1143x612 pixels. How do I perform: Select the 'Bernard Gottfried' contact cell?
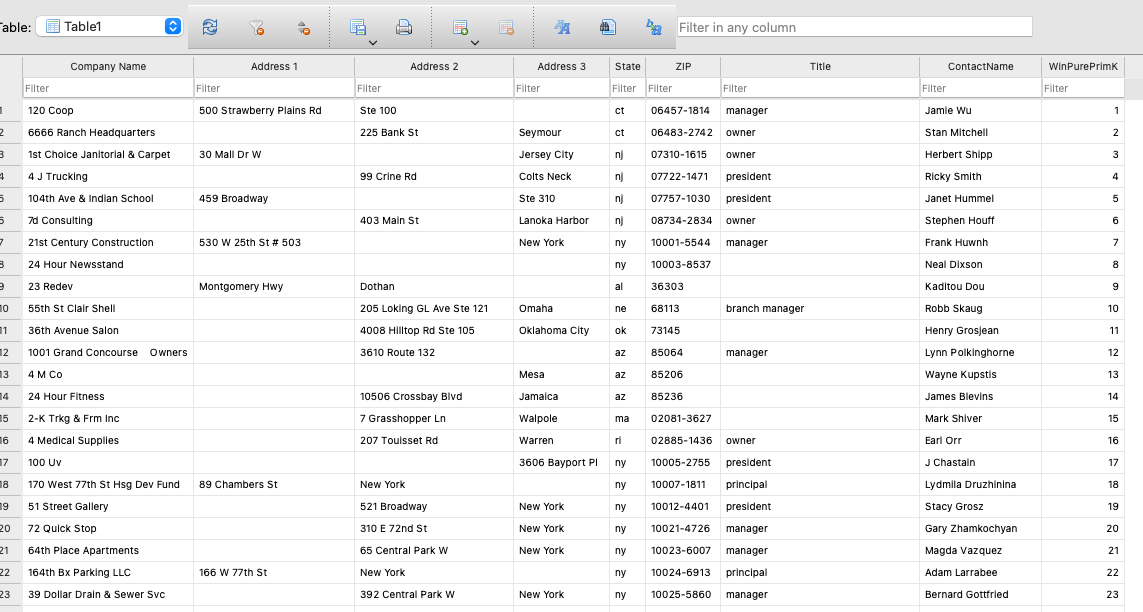click(x=980, y=595)
